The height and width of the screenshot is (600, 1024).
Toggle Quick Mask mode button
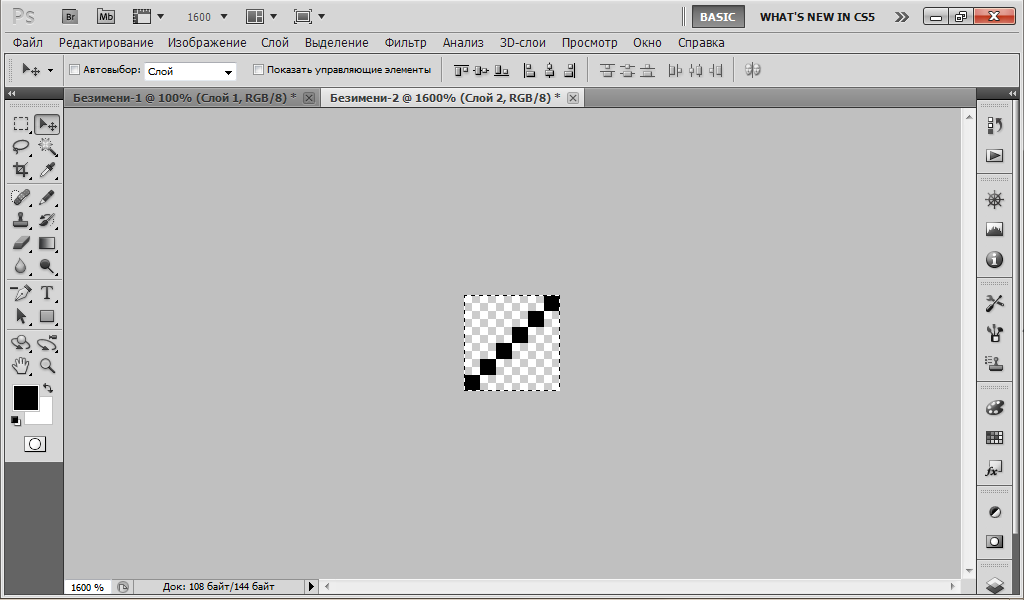coord(34,444)
